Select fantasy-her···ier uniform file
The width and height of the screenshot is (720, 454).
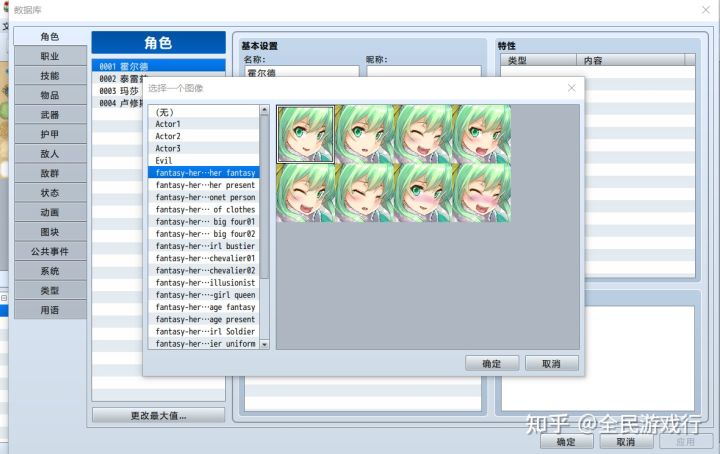point(204,343)
